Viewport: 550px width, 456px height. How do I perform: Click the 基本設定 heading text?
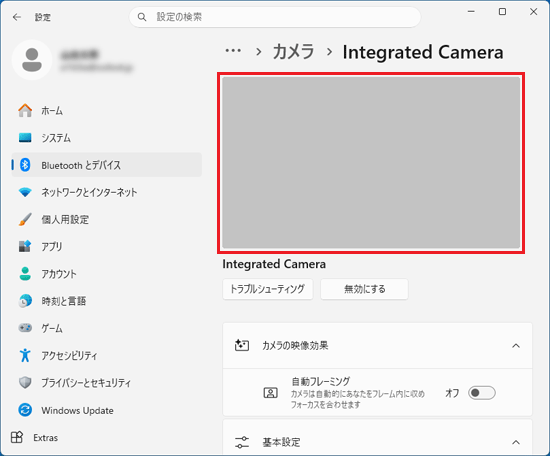(x=282, y=442)
